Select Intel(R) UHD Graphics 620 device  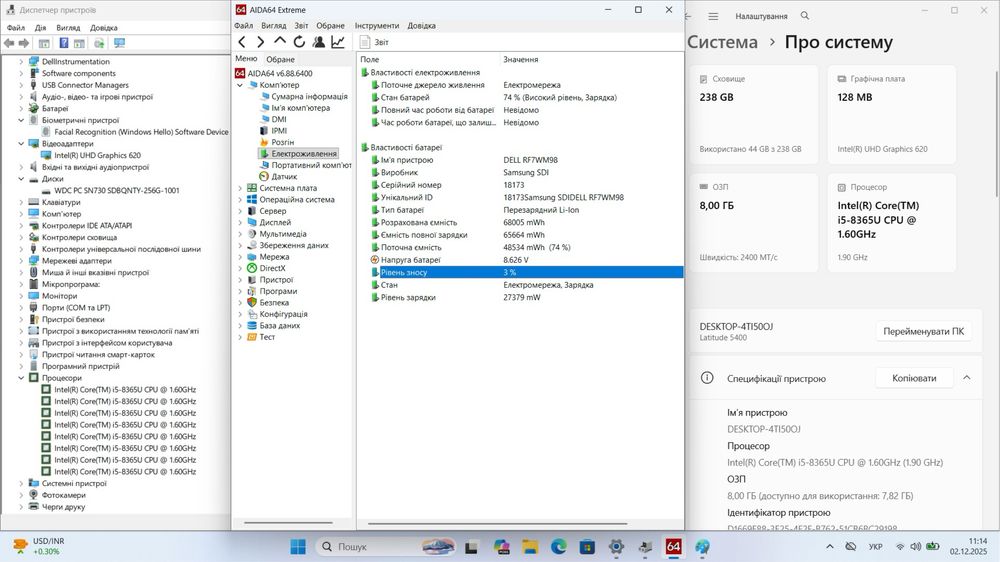[x=97, y=155]
